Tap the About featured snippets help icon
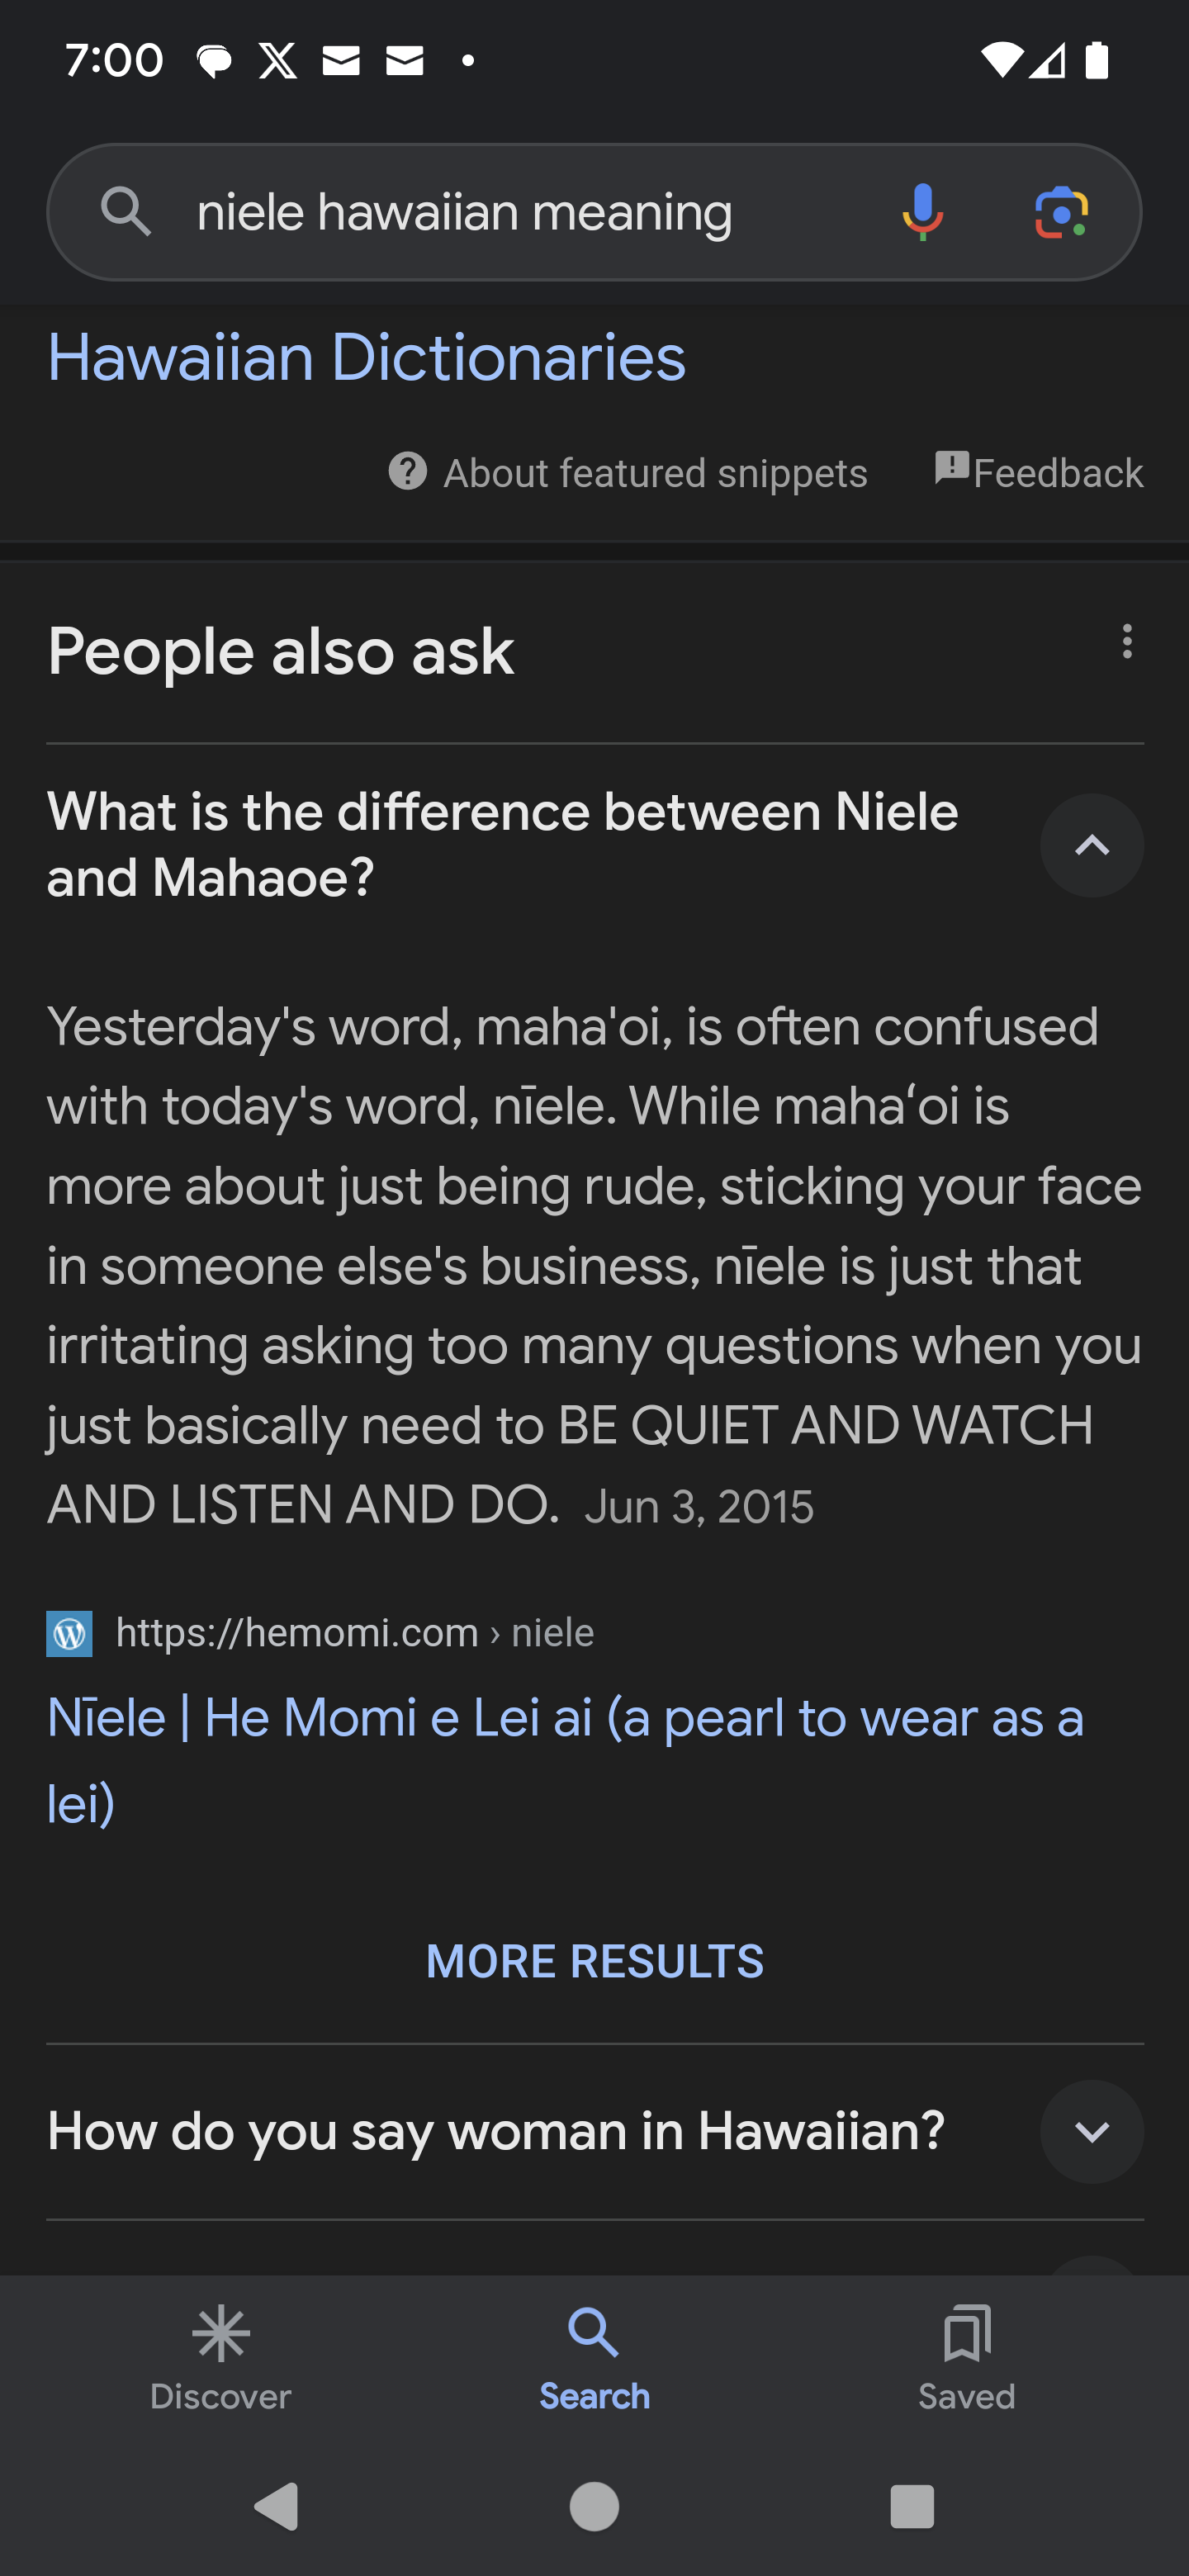The image size is (1189, 2576). [x=408, y=471]
